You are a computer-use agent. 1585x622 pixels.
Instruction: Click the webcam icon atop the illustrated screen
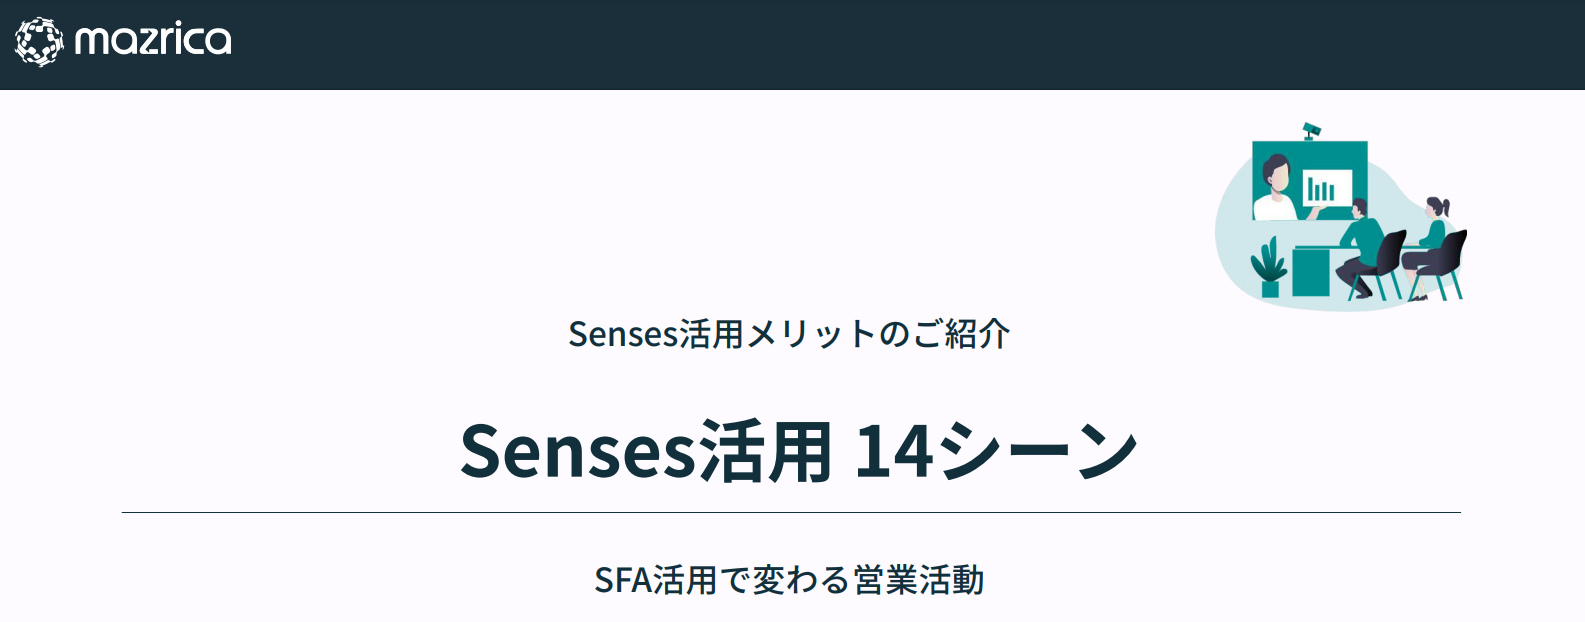(1311, 130)
